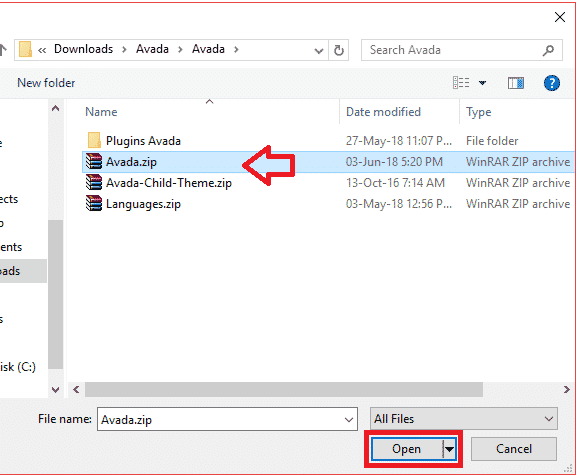Click the magnifier icon in Search Avada box
The width and height of the screenshot is (576, 475).
548,50
